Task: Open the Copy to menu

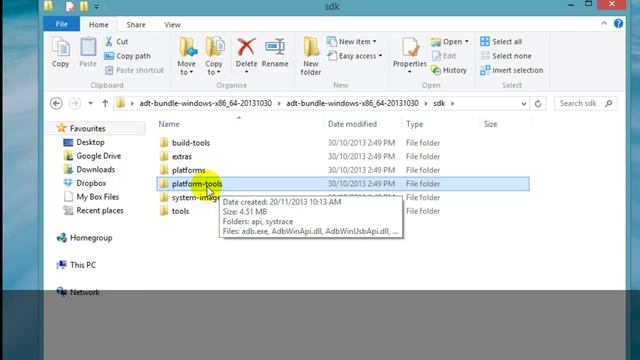Action: click(x=214, y=56)
